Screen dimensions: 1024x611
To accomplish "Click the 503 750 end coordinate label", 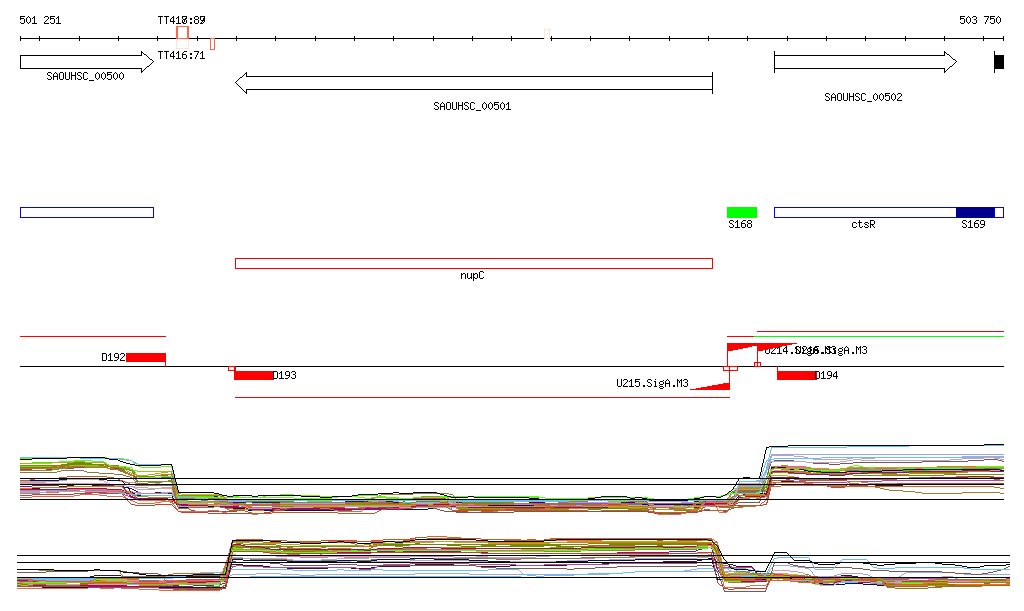I will [980, 20].
